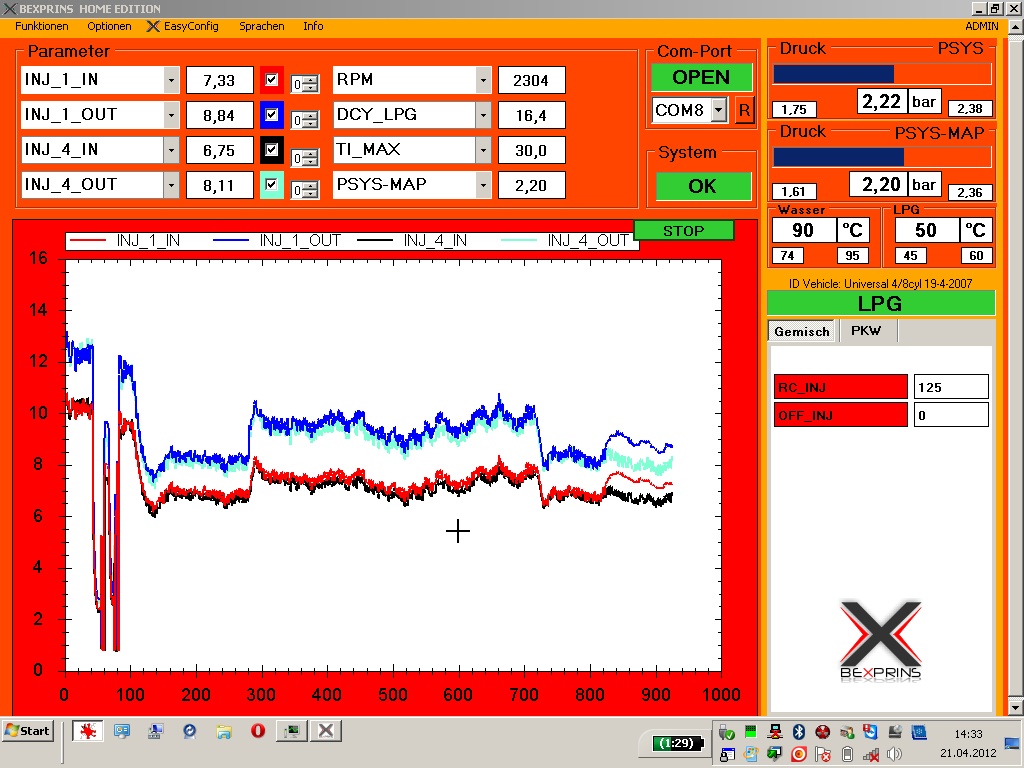Click the volume speaker tray icon

(894, 753)
